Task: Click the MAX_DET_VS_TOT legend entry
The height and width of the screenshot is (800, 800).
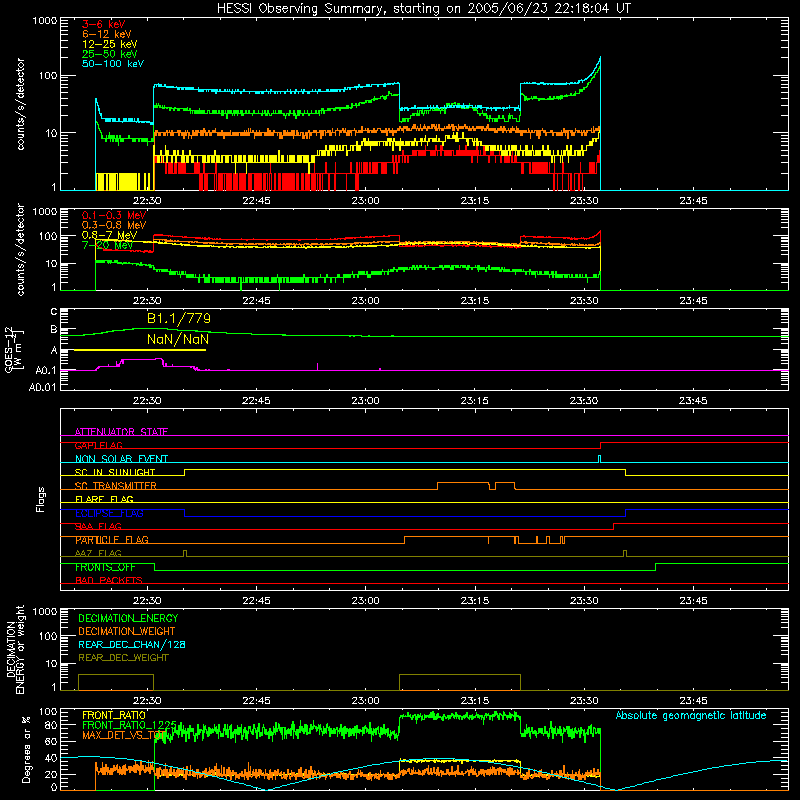Action: click(x=124, y=735)
